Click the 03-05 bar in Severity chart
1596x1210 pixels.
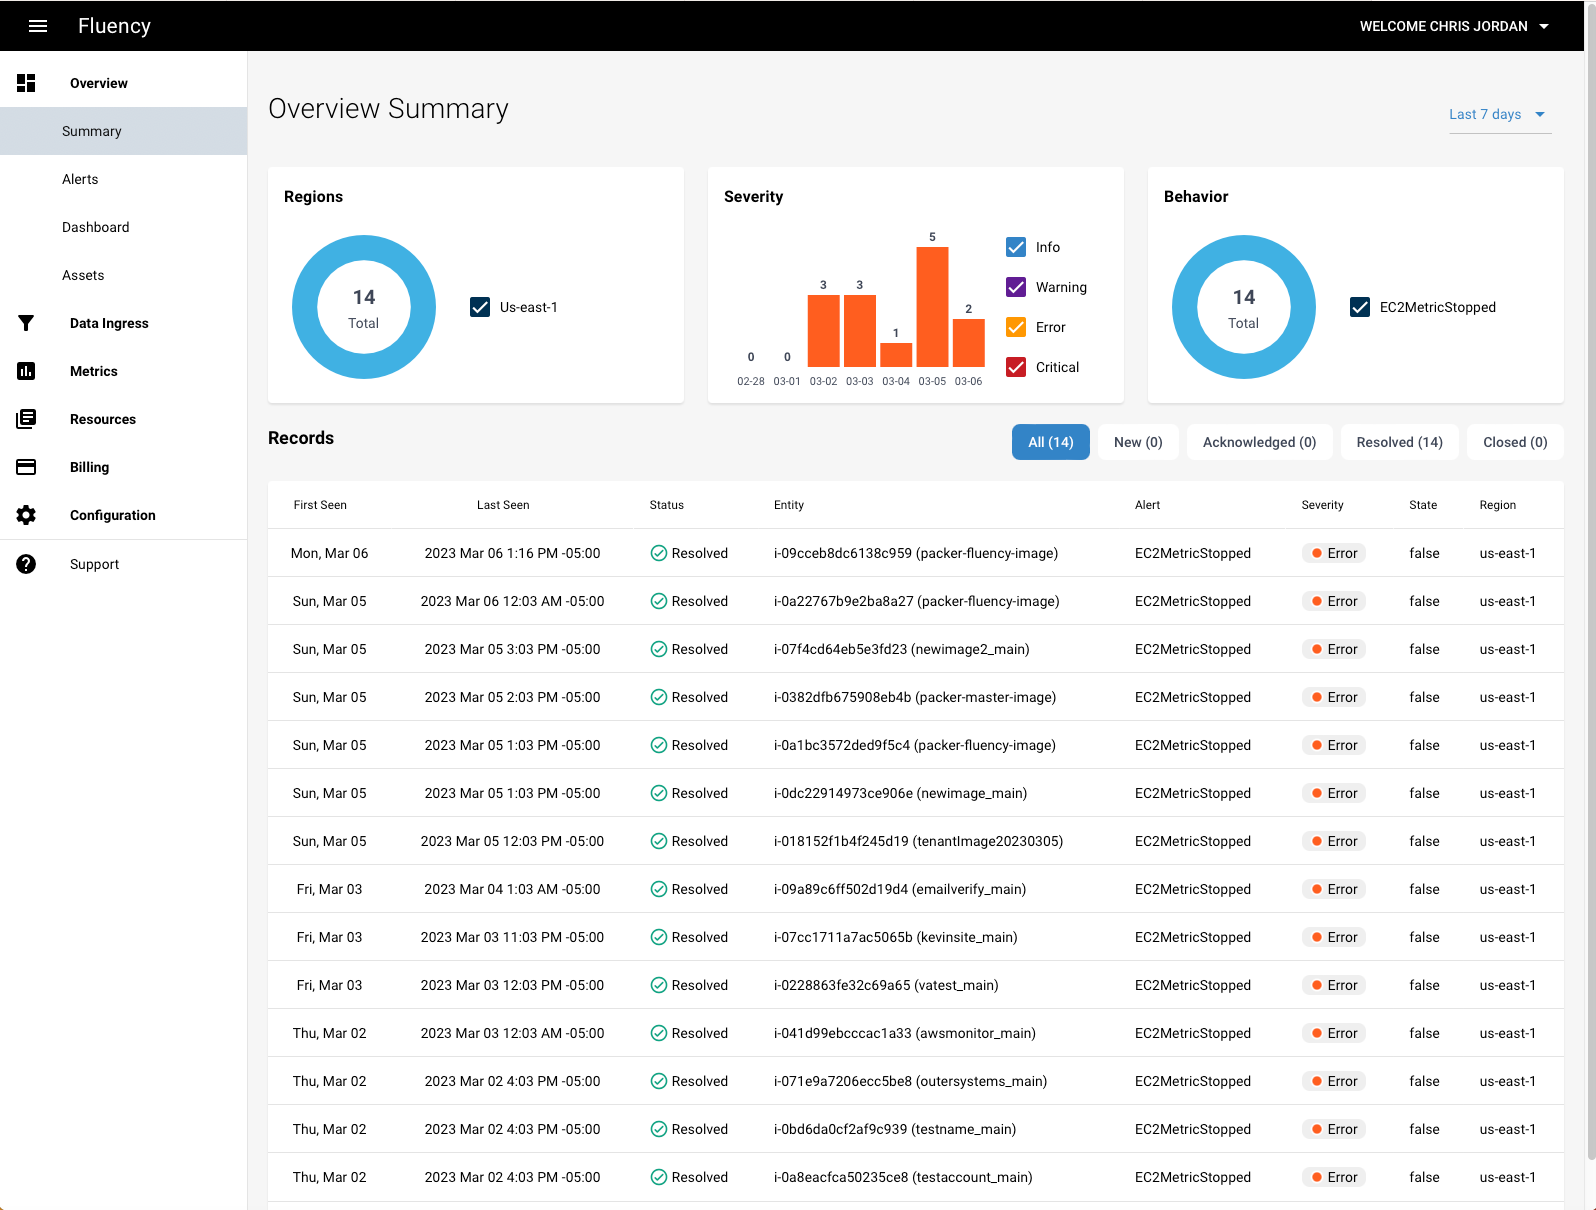(x=932, y=307)
